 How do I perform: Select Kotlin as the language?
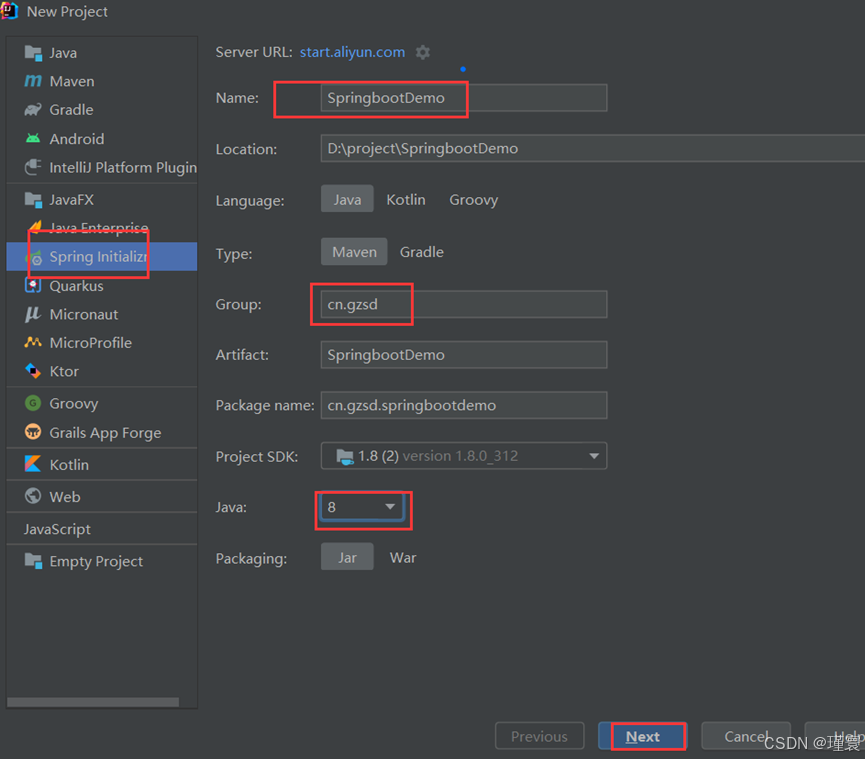[x=405, y=199]
